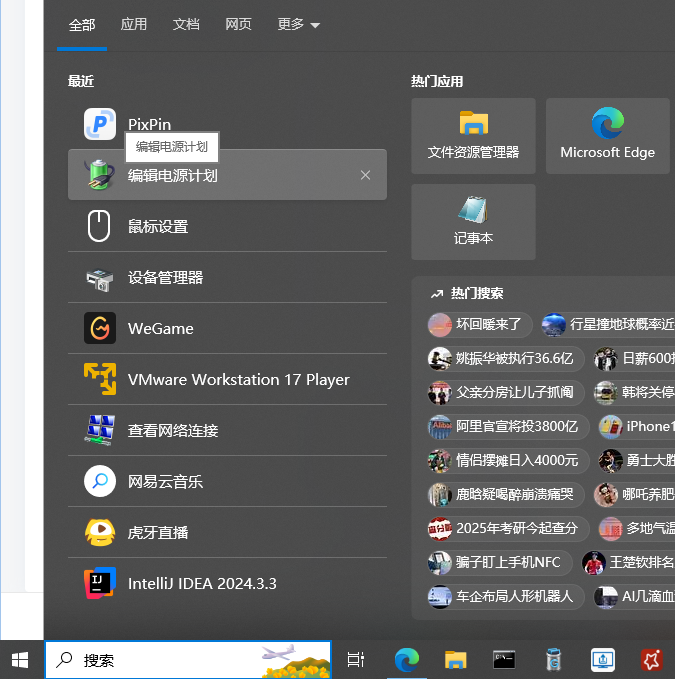The image size is (675, 679).
Task: Open trending topic 行星撞地球概率
Action: [608, 324]
